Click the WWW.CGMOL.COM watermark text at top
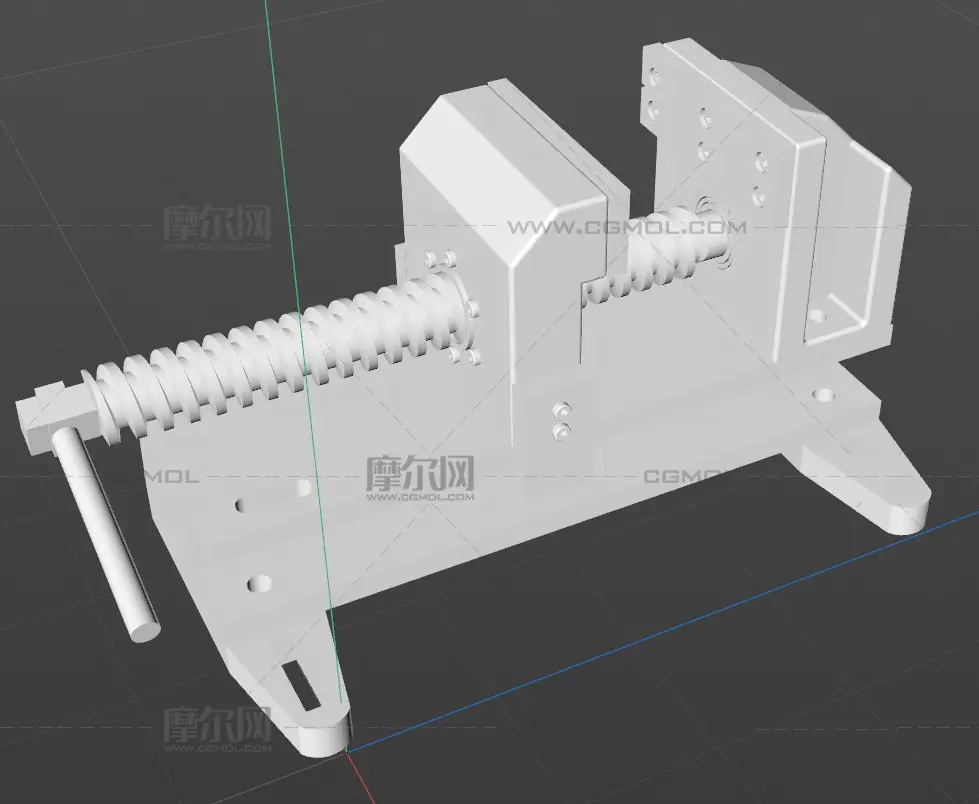The height and width of the screenshot is (804, 979). coord(627,227)
